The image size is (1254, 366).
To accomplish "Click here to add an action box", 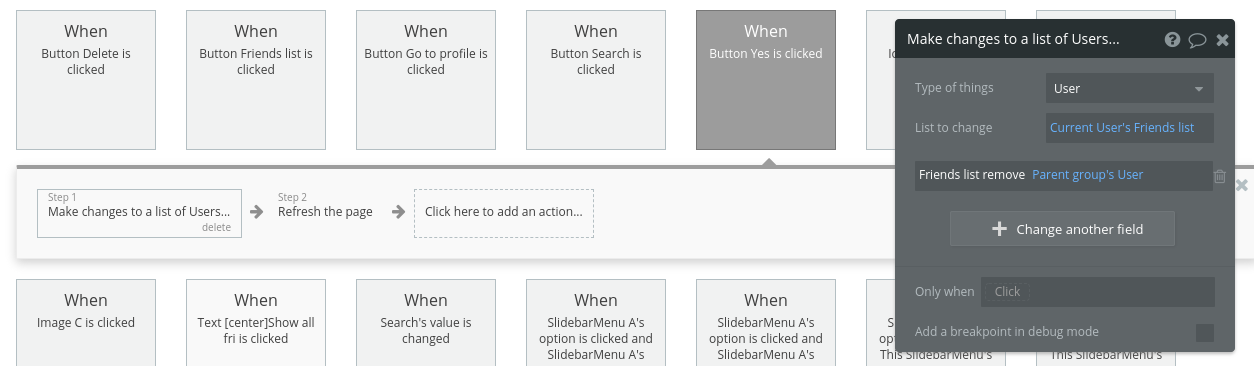I will click(504, 213).
